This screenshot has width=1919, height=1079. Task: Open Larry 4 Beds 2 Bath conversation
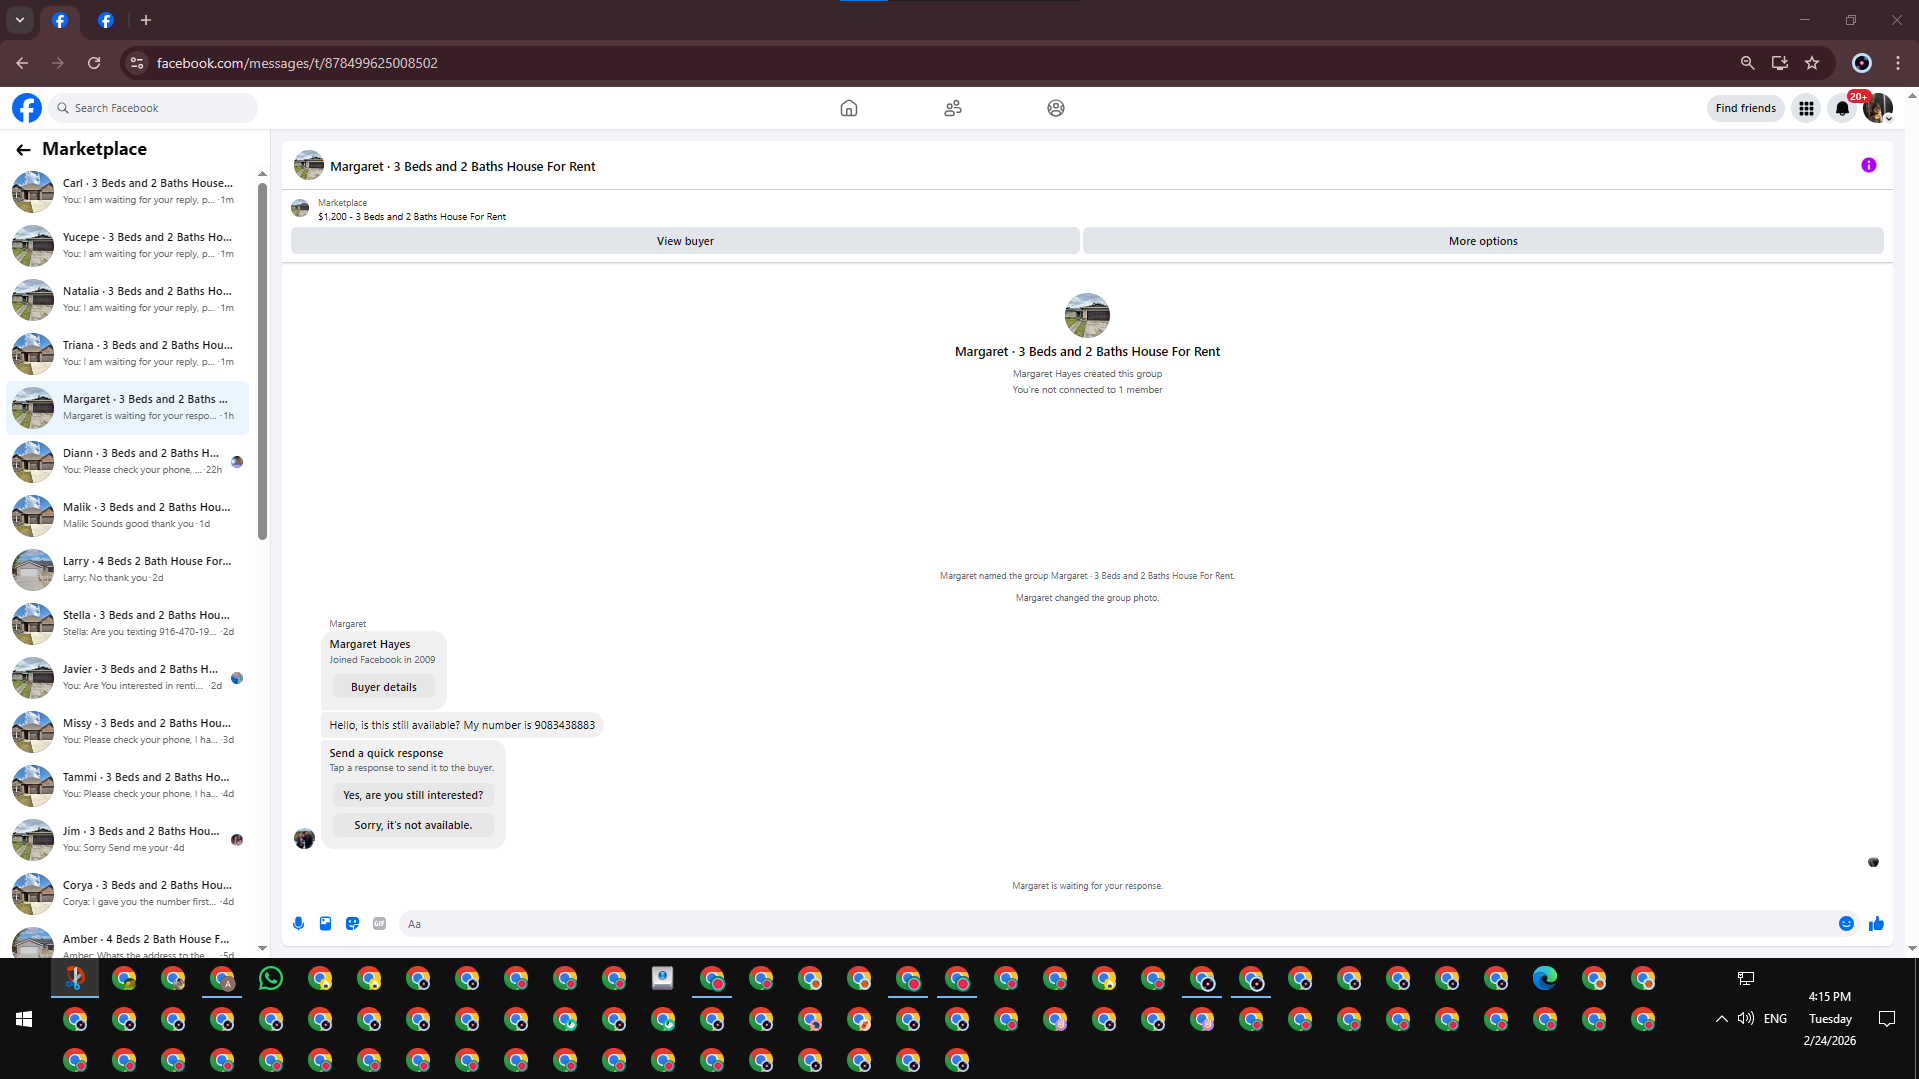[127, 569]
